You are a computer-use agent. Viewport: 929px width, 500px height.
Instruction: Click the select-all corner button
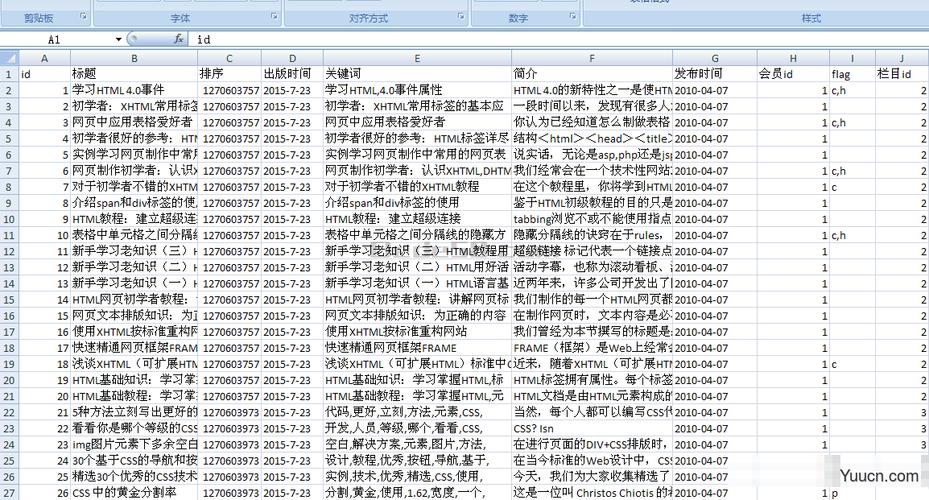pos(9,58)
